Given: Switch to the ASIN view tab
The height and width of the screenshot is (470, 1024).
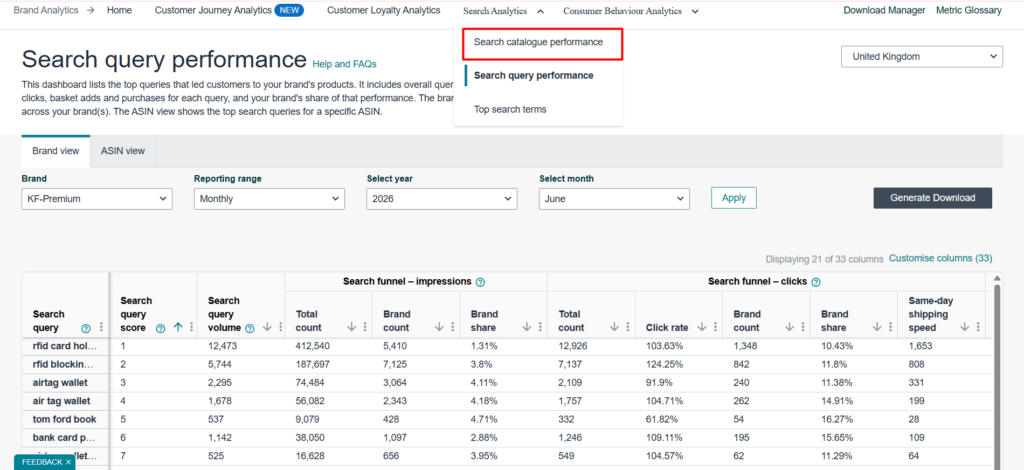Looking at the screenshot, I should coord(123,151).
